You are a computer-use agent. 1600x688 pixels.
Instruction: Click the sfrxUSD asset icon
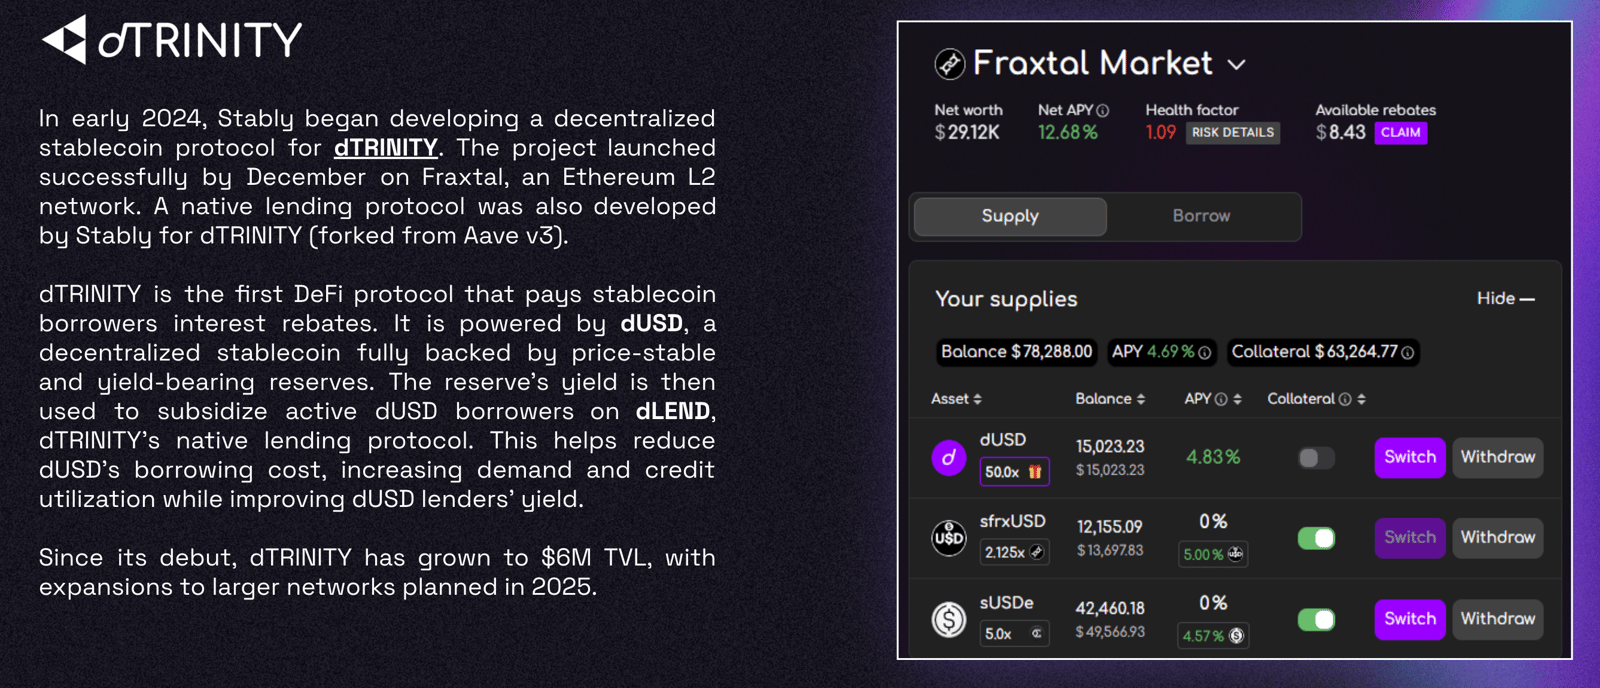click(949, 538)
